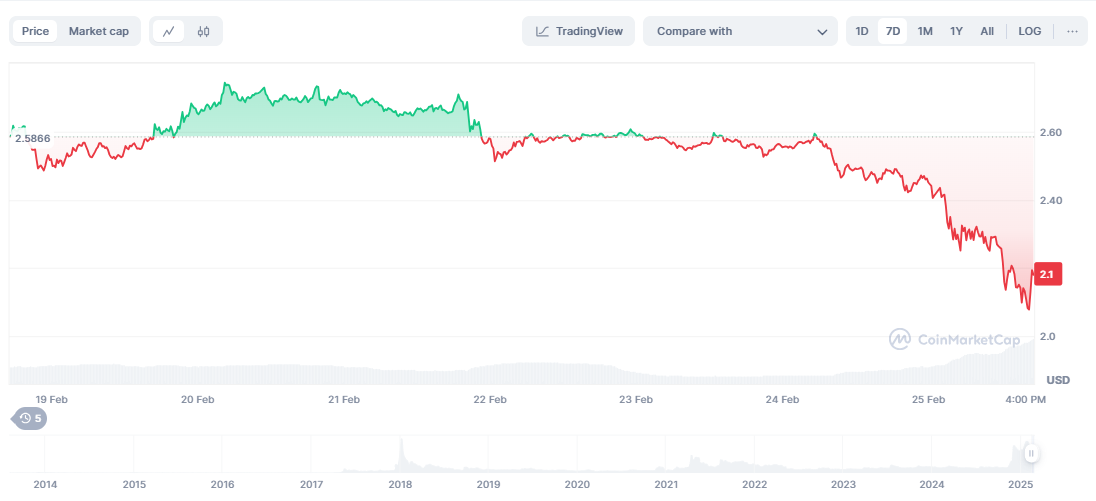The width and height of the screenshot is (1096, 501).
Task: Open the TradingView chart
Action: [579, 31]
